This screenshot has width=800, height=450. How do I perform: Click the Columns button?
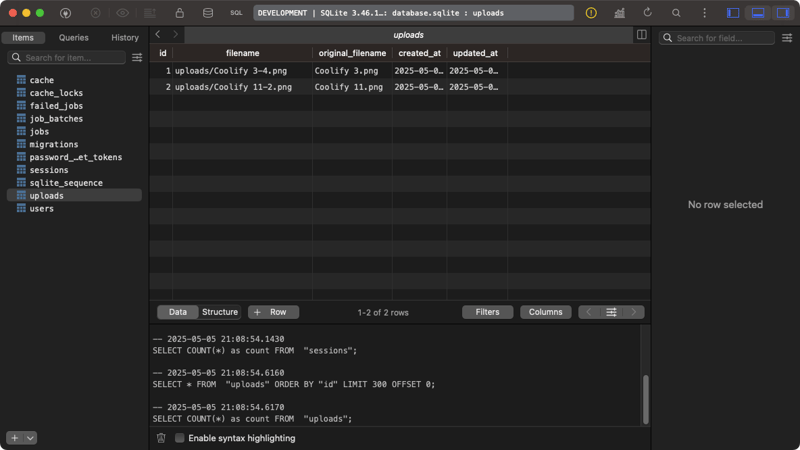click(x=545, y=312)
